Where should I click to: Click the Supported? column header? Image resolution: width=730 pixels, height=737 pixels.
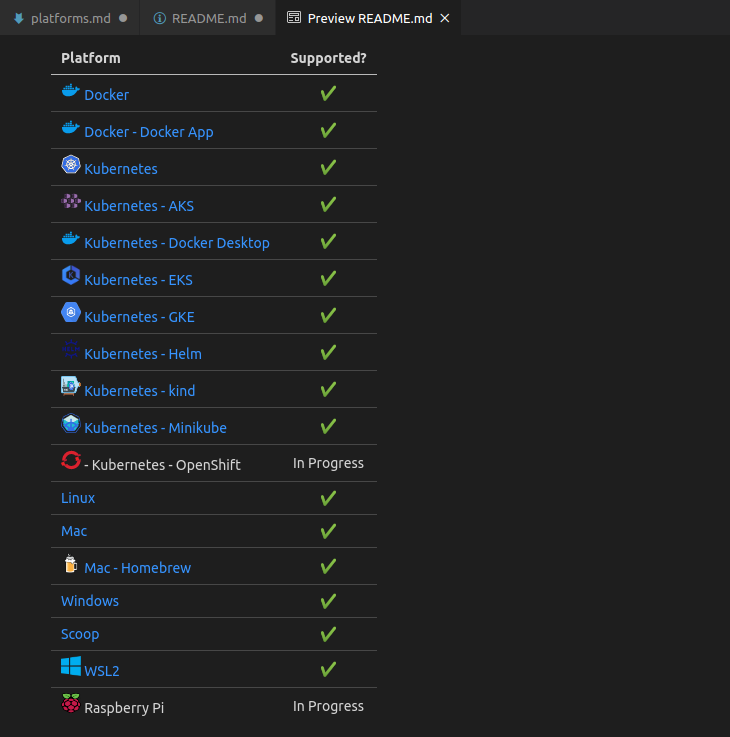click(328, 58)
